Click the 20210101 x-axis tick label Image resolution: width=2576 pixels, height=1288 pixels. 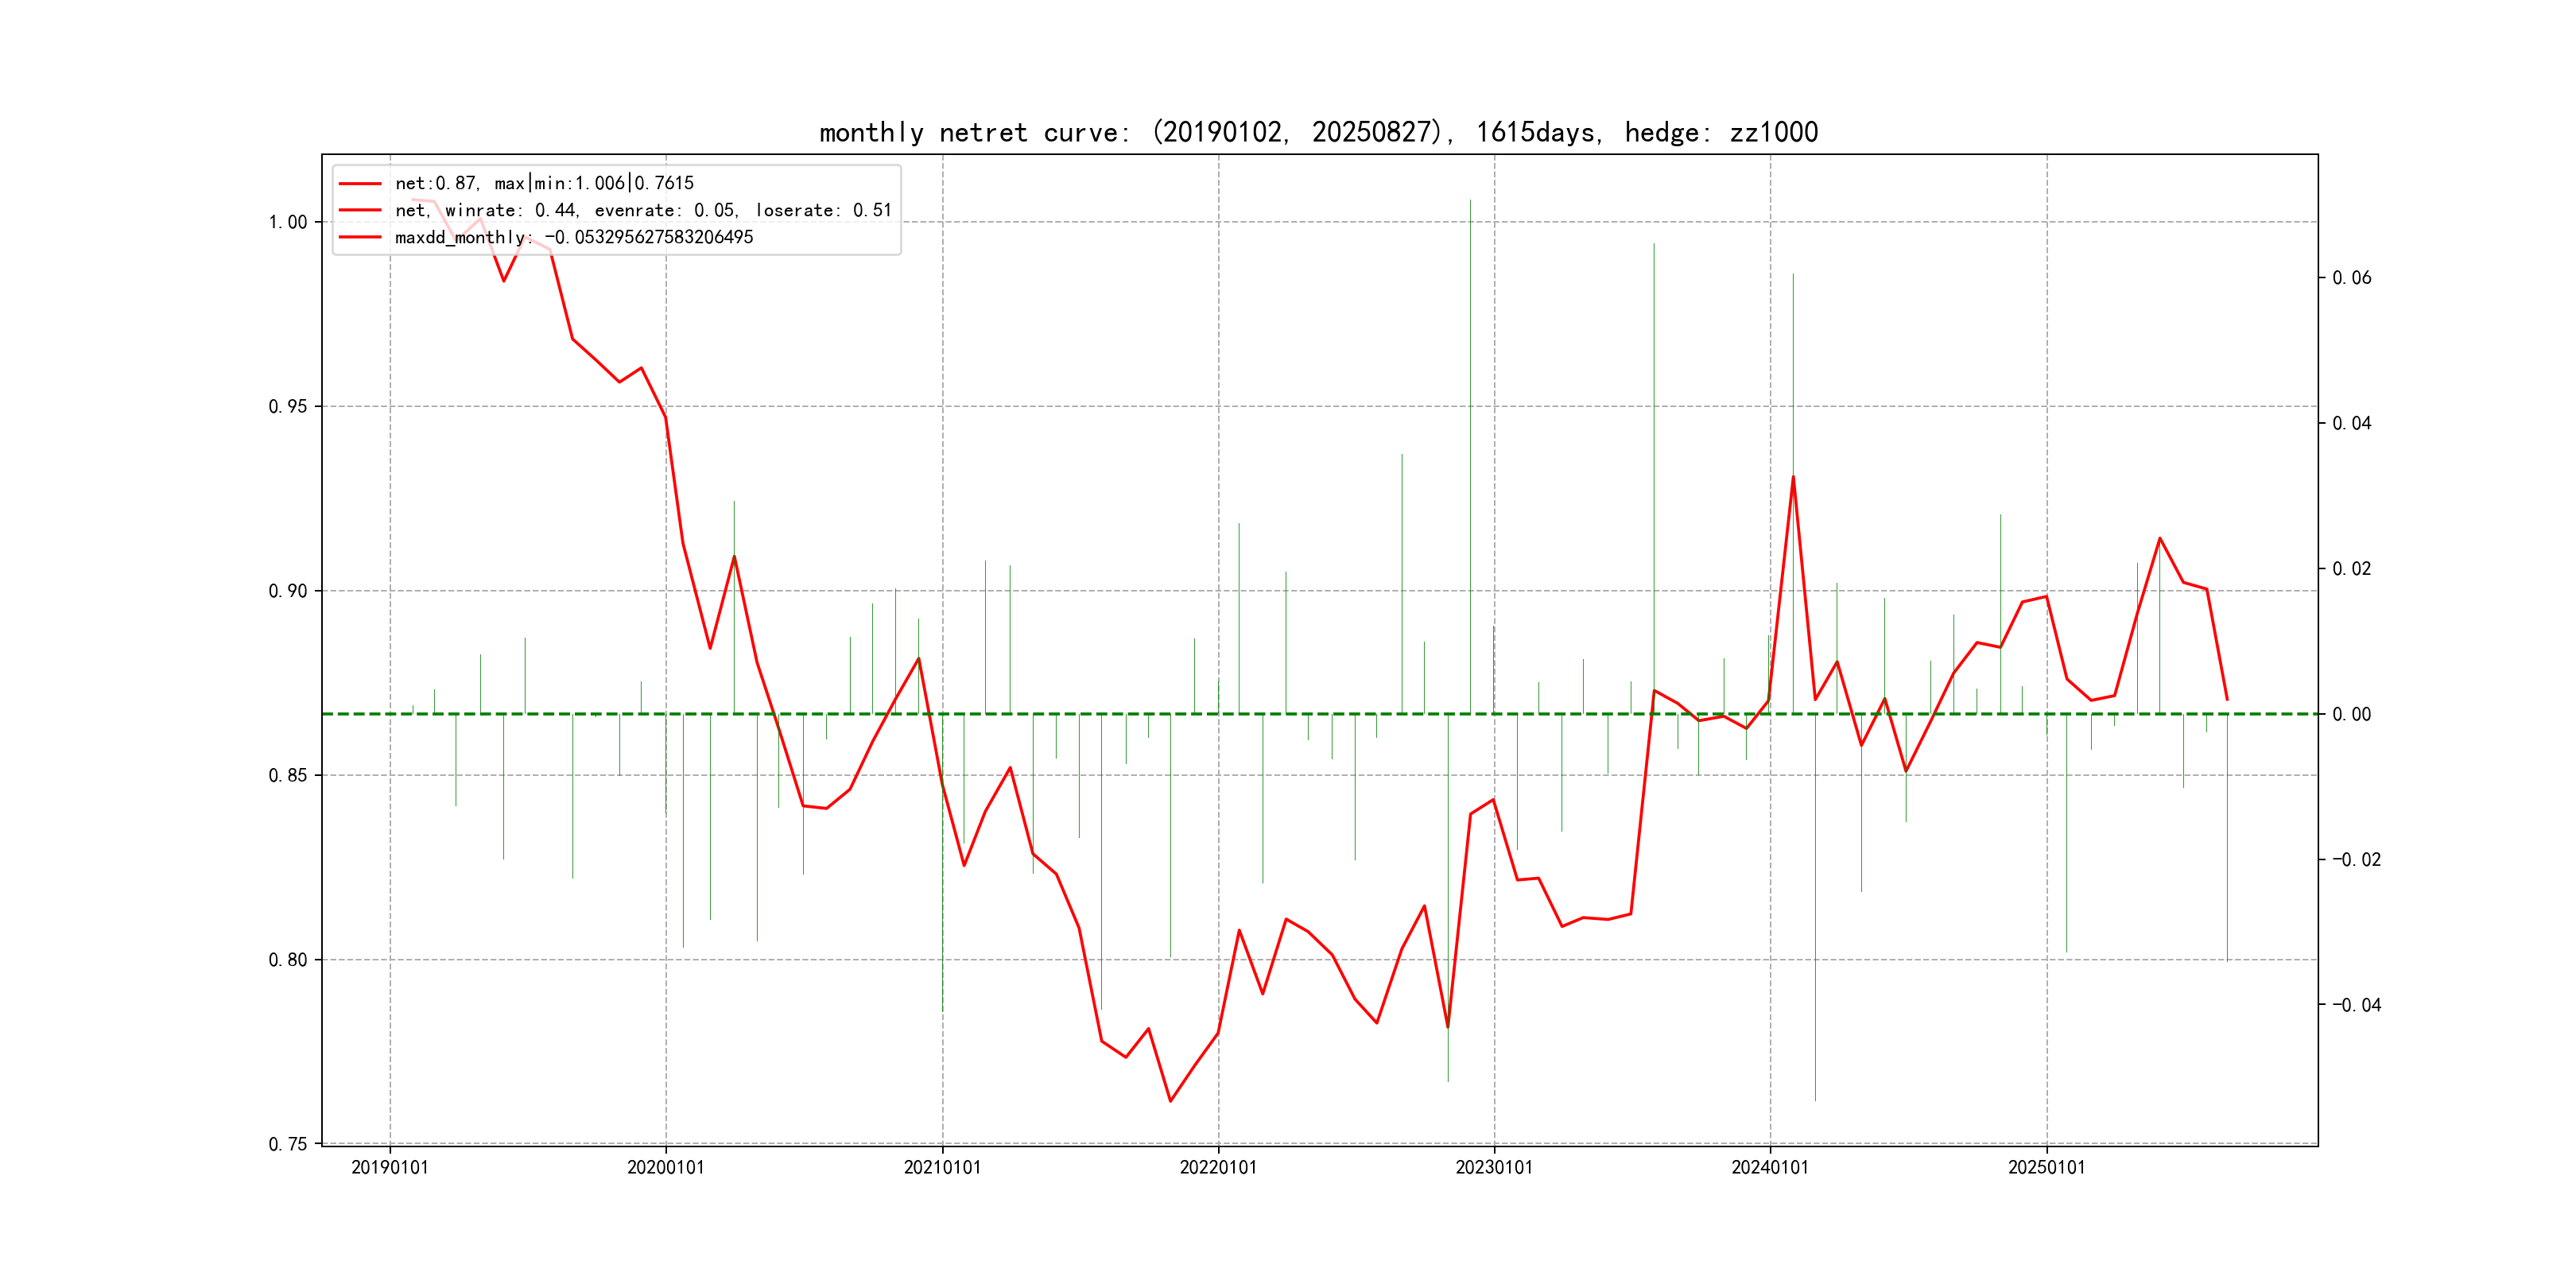(x=942, y=1167)
